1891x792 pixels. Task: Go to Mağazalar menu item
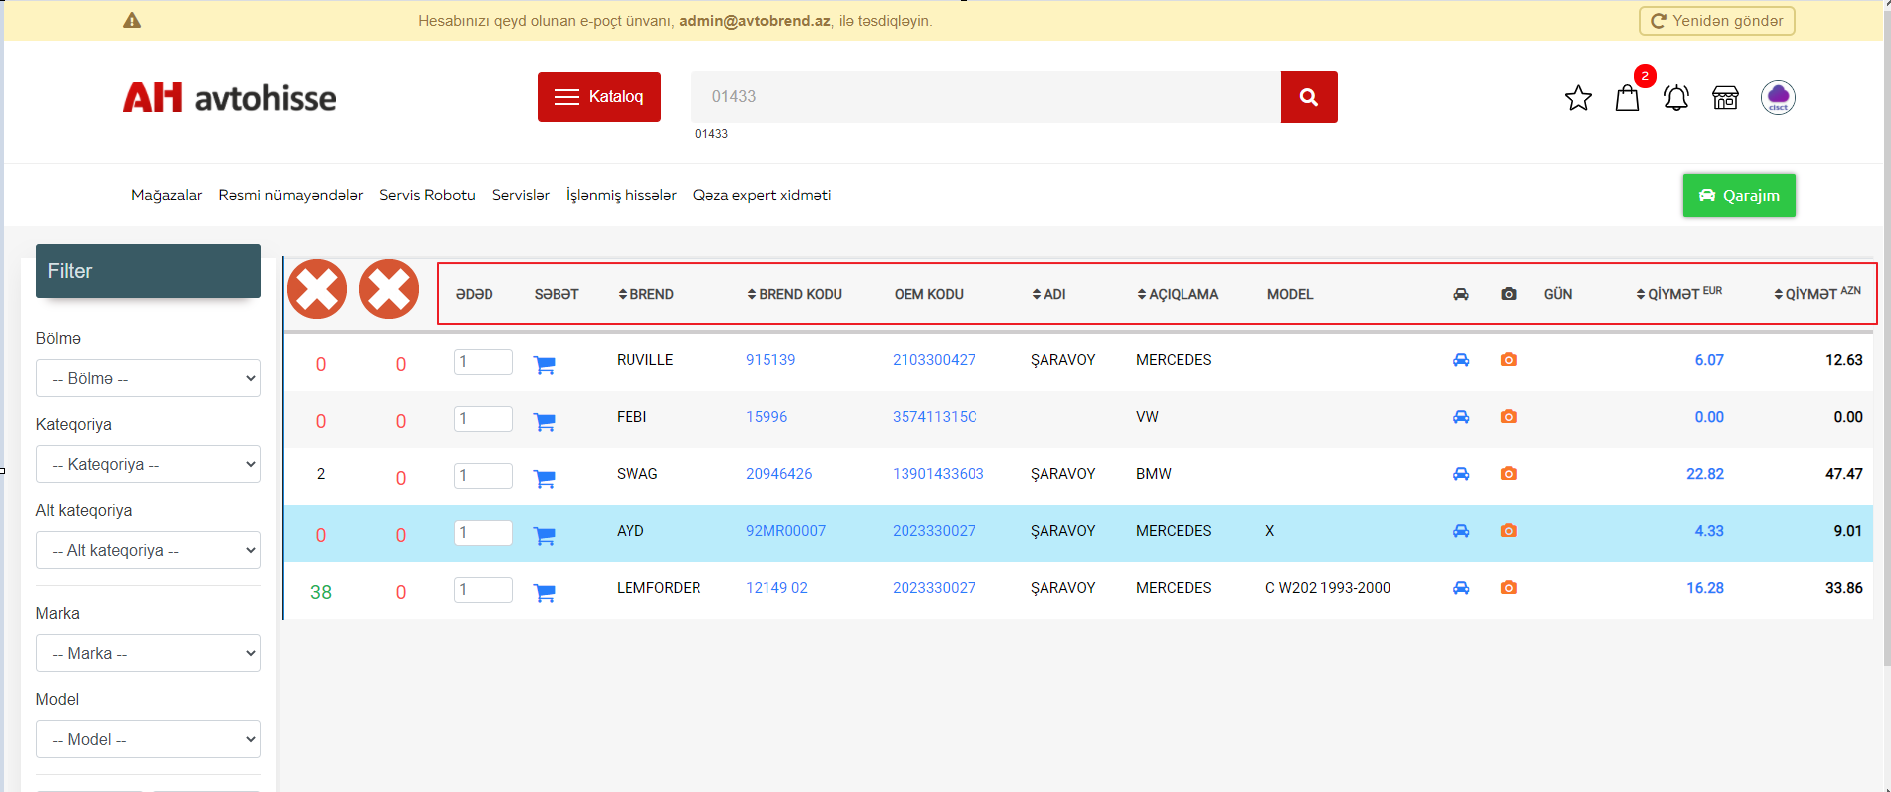tap(166, 195)
